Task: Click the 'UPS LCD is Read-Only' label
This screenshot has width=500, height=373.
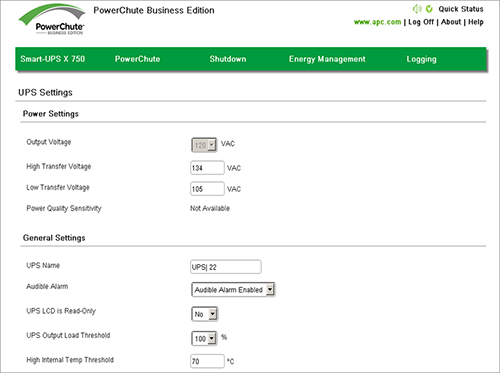Action: (x=61, y=311)
